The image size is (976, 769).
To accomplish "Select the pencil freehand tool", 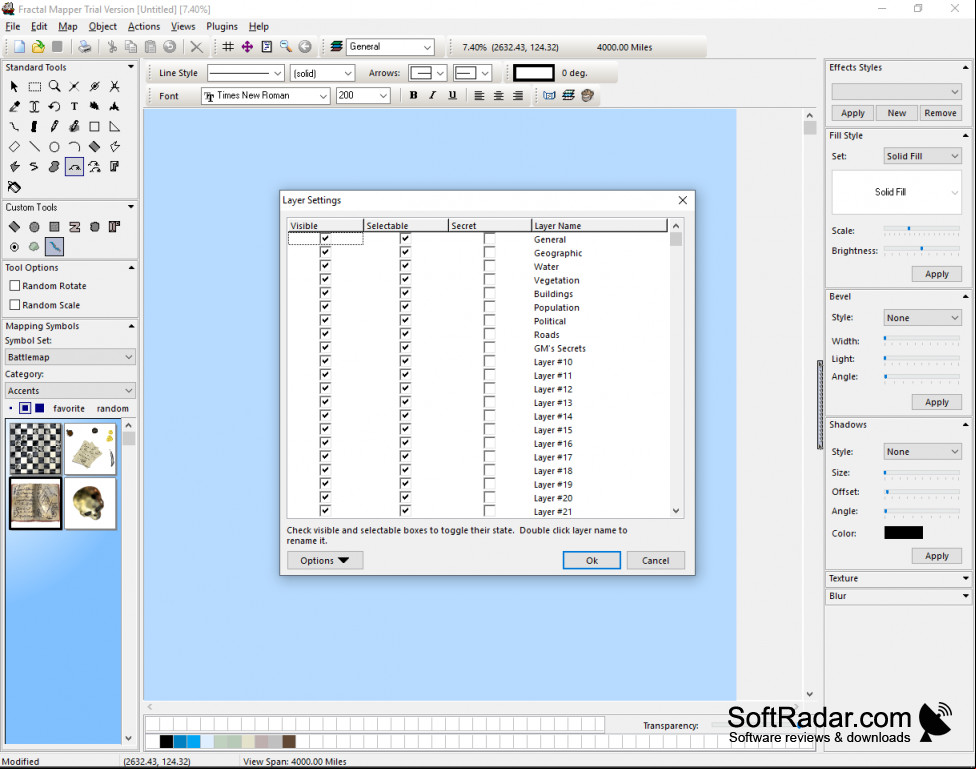I will [x=55, y=126].
